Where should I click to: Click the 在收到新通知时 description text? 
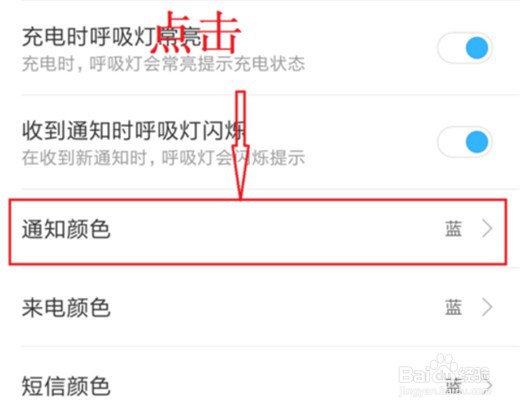[84, 157]
